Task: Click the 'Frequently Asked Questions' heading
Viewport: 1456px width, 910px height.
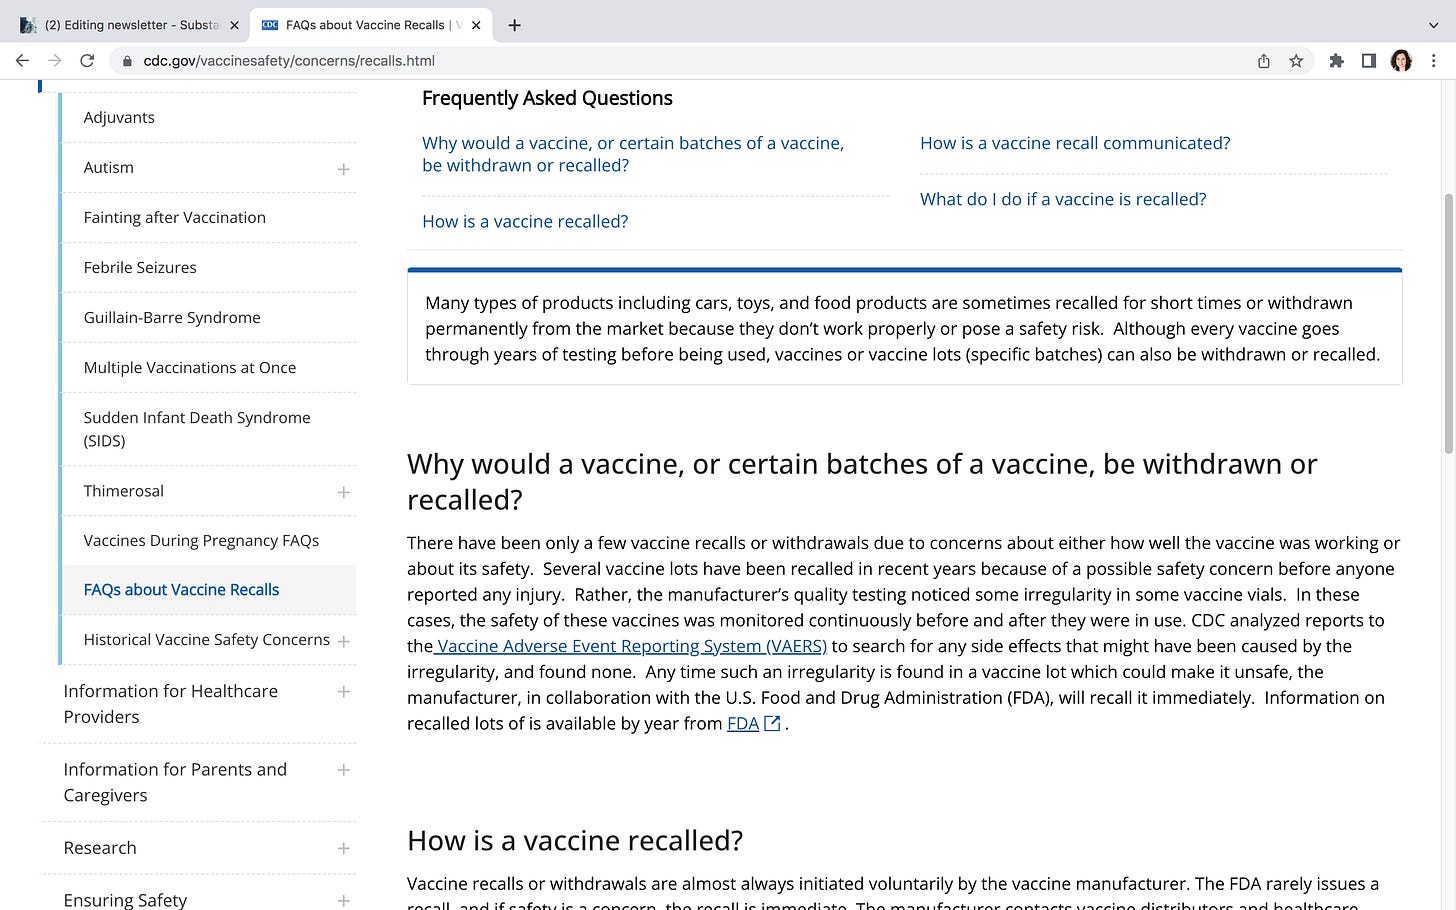Action: 547,98
